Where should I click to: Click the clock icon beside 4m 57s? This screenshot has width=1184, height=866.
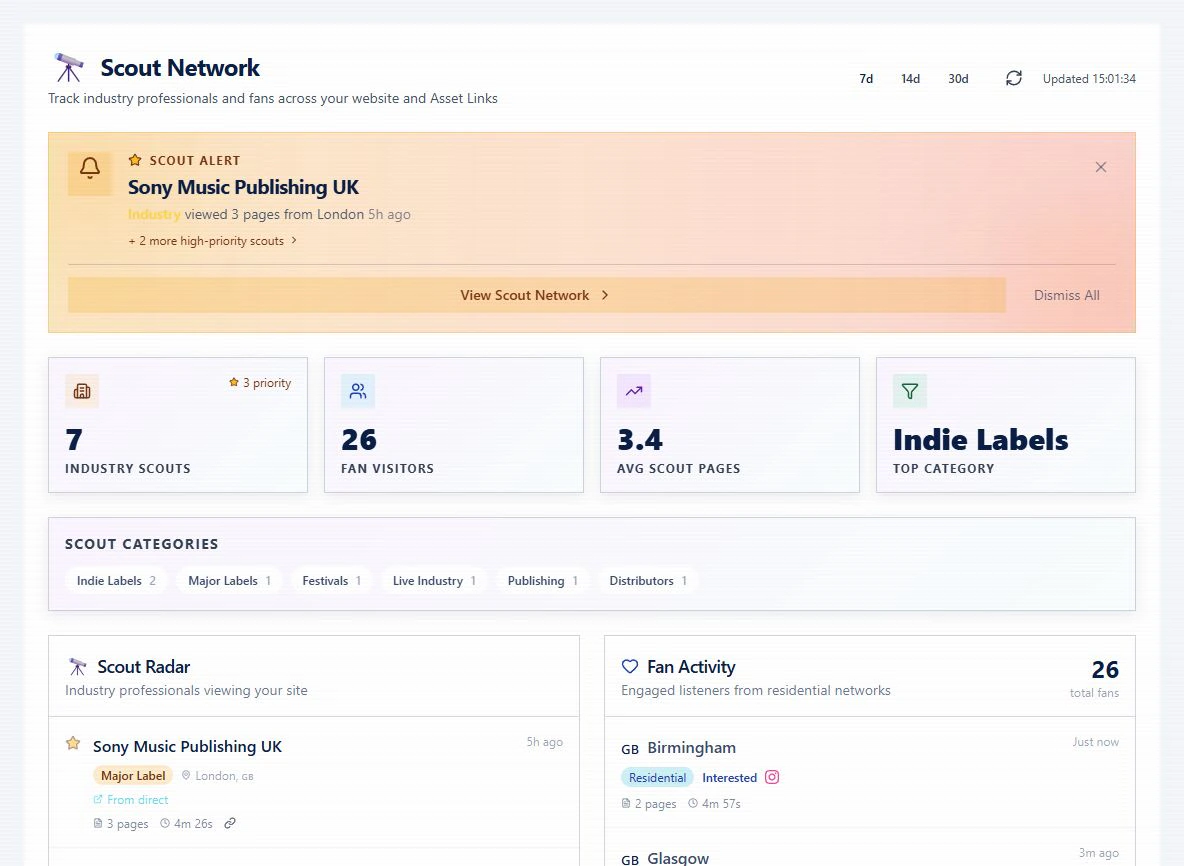[693, 803]
